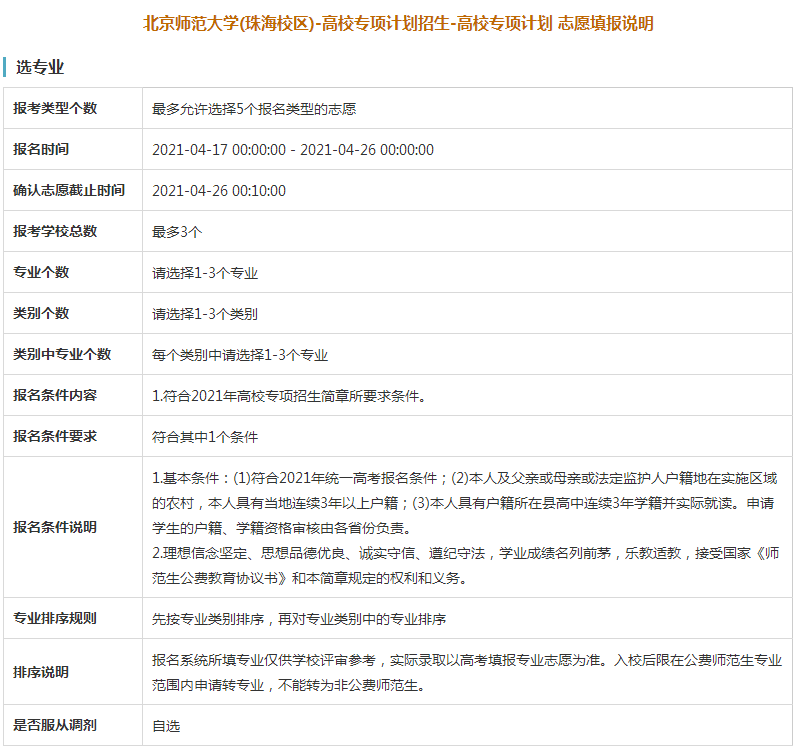Click the paragraph starting 报名系统所填专业仅供学校评审参考
795x748 pixels.
467,673
